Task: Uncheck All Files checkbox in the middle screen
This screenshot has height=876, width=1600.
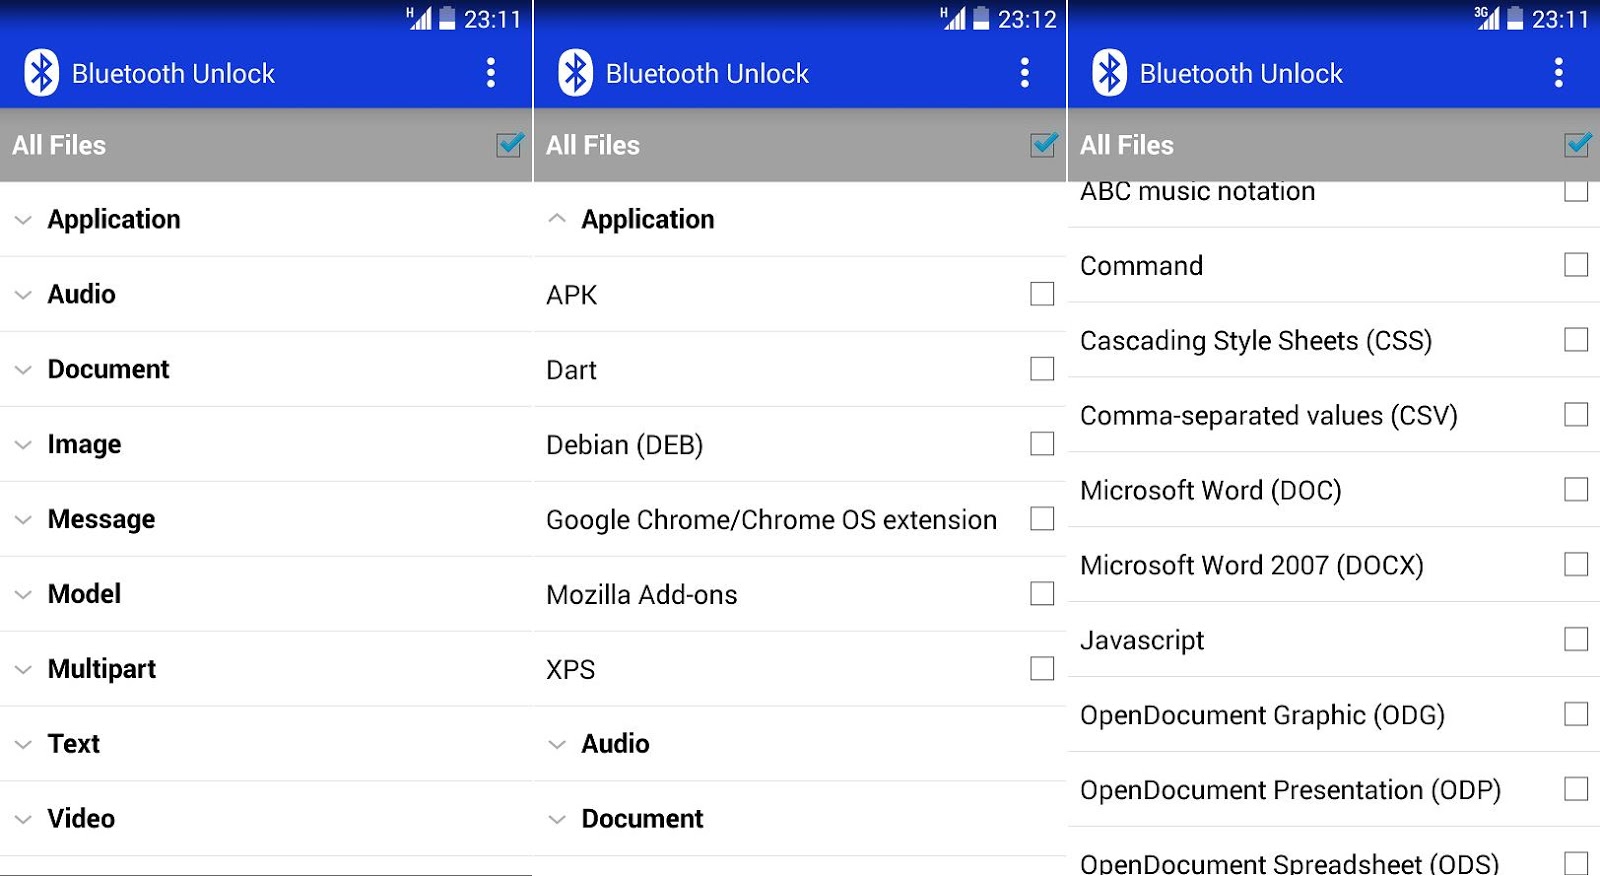Action: tap(1044, 145)
